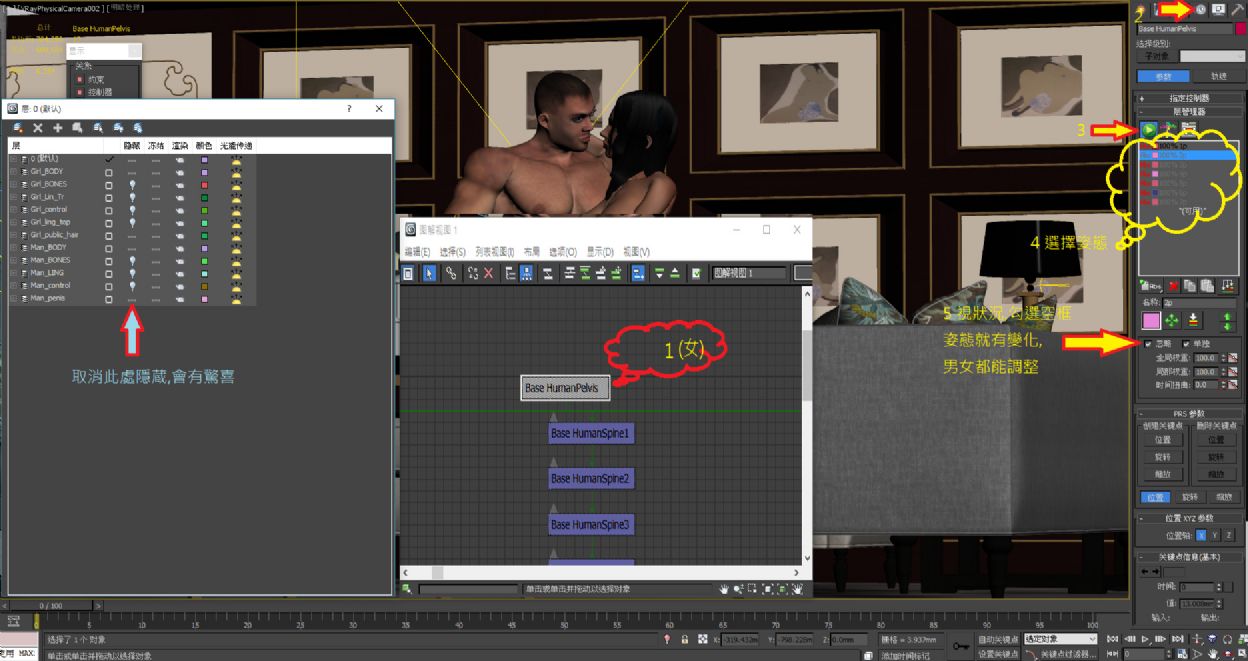
Task: Open the Motion panel tab icon
Action: pos(1201,9)
